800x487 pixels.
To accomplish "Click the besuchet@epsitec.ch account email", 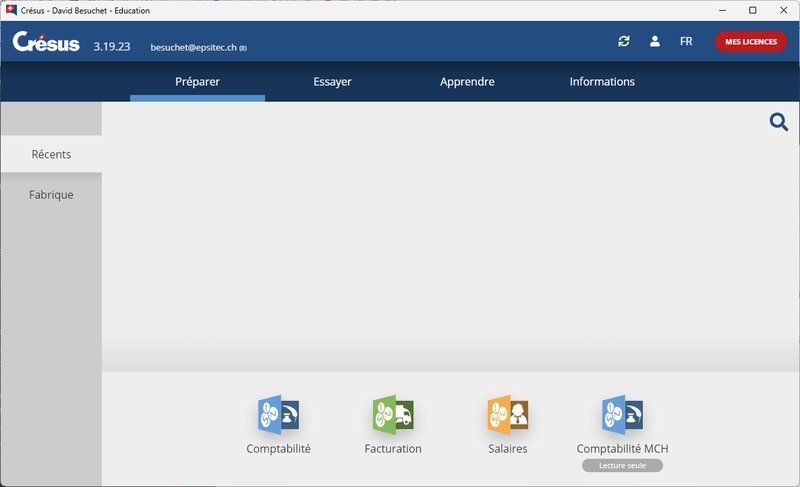I will point(194,47).
